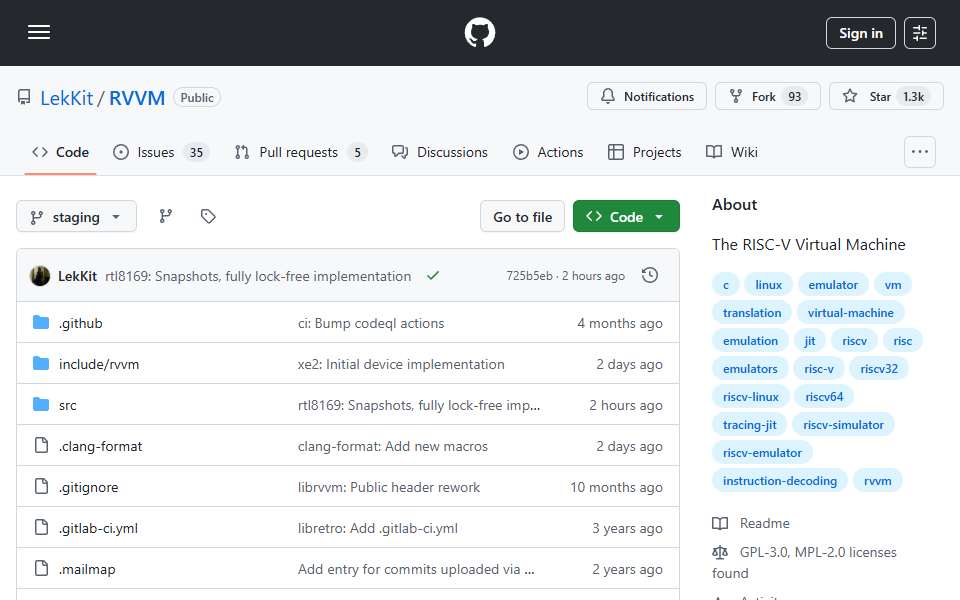Open commit 'ci: Bump codeql actions'
Viewport: 960px width, 600px height.
point(371,323)
